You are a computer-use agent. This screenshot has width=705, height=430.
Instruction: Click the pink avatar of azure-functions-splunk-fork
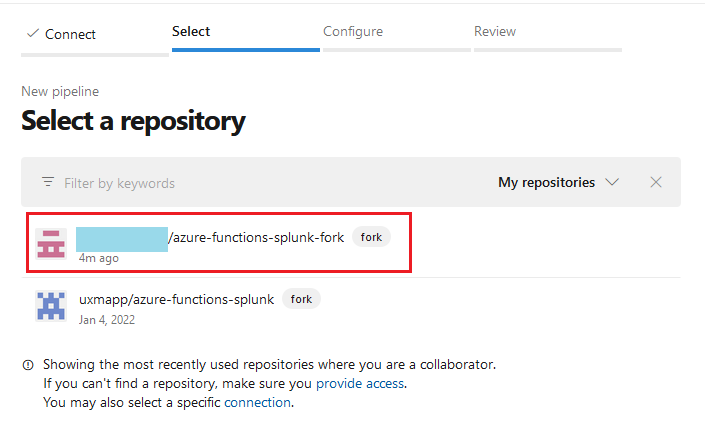[x=51, y=244]
